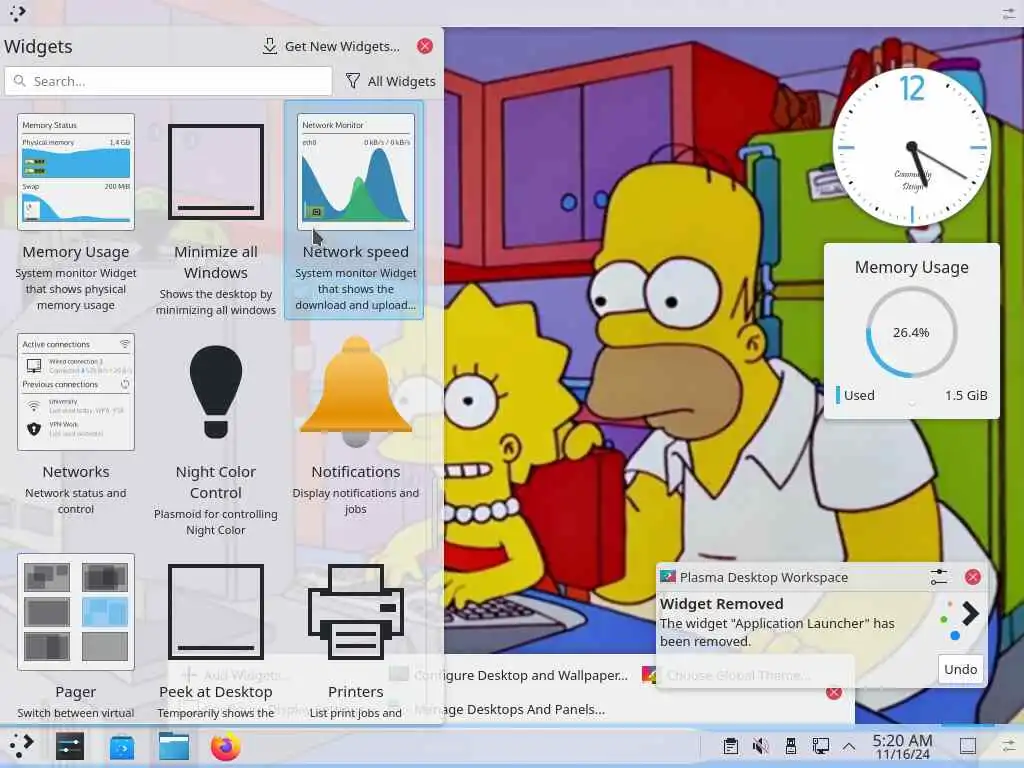This screenshot has height=768, width=1024.
Task: Select the Pager widget icon
Action: (x=76, y=612)
